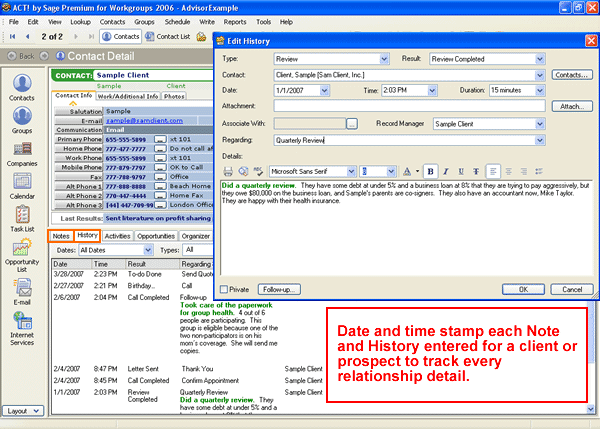Go to first contact record arrow
This screenshot has width=600, height=429.
click(x=13, y=36)
